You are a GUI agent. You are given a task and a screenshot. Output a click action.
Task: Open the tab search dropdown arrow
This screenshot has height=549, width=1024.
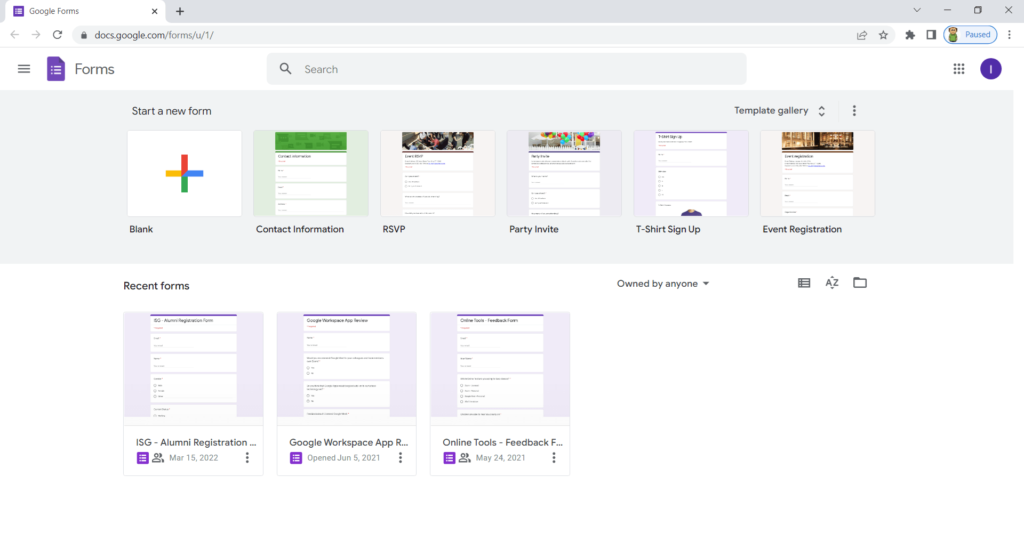pos(917,10)
